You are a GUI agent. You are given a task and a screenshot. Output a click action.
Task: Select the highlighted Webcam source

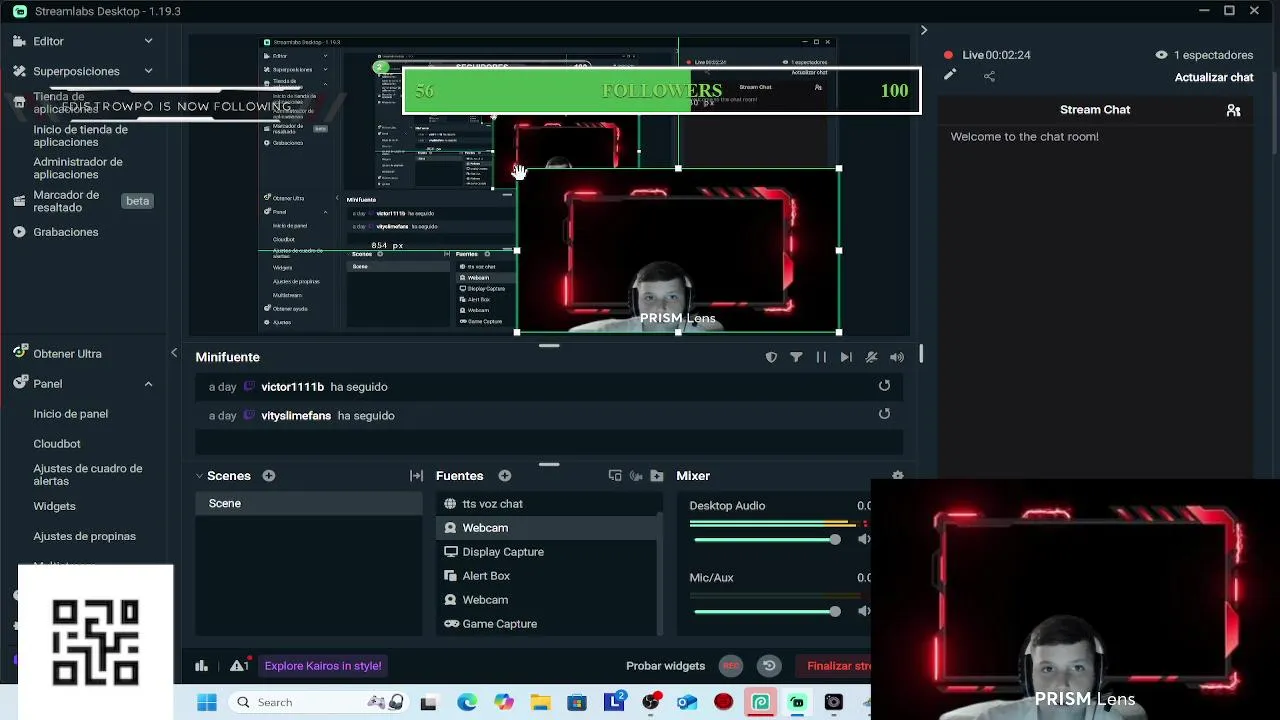pyautogui.click(x=548, y=528)
